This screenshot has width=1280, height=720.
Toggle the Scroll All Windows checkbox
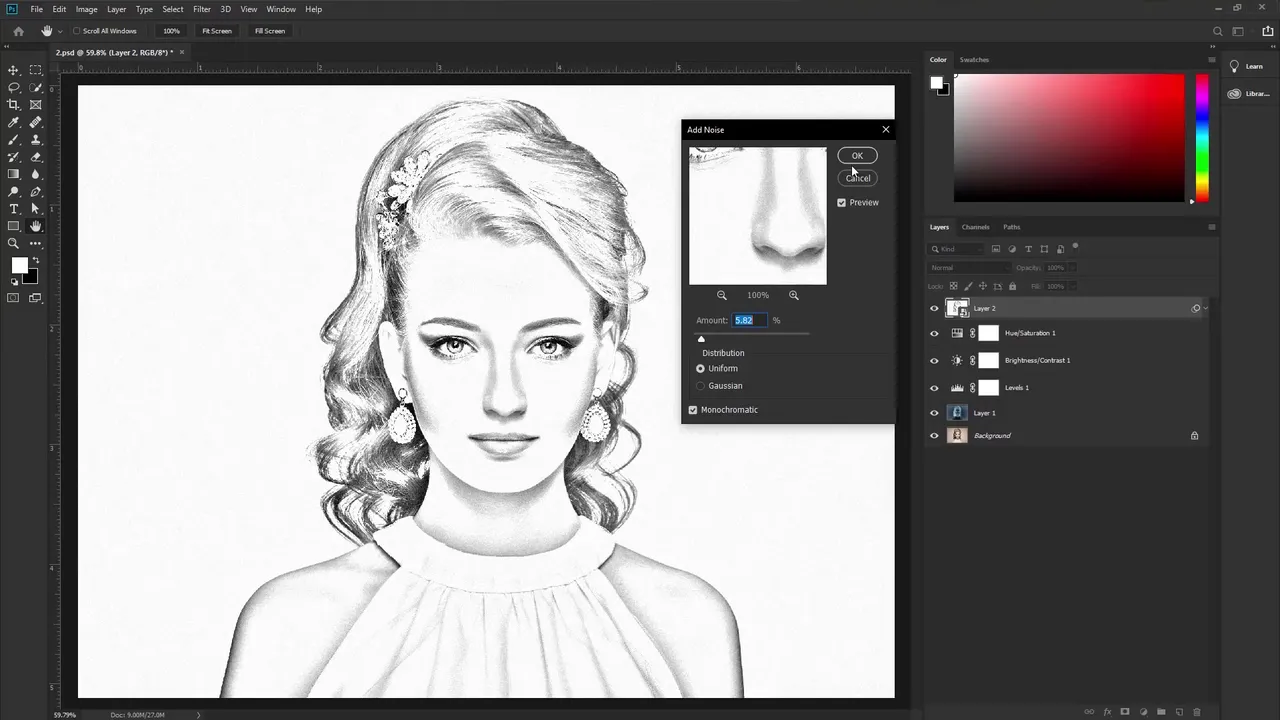(x=77, y=31)
